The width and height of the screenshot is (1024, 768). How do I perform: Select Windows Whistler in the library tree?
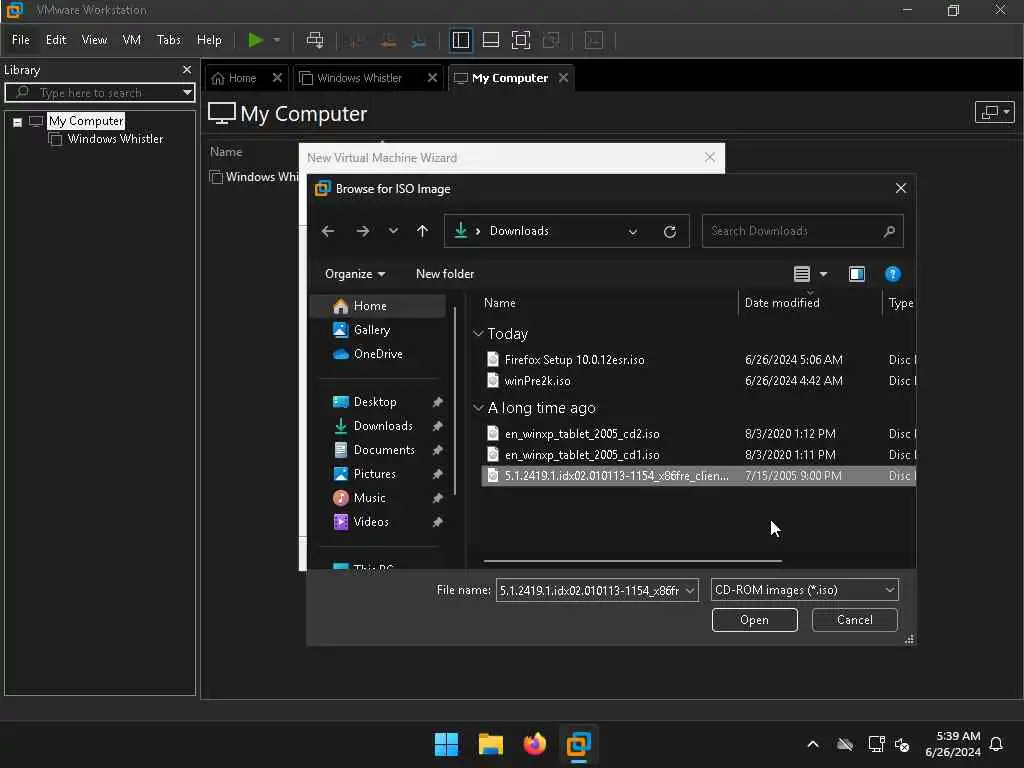[x=115, y=138]
